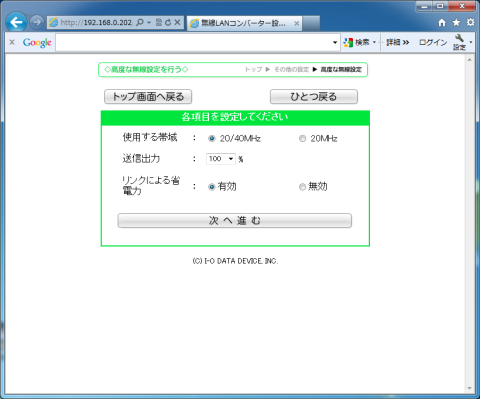
Task: Click 詳細 more options on Google toolbar
Action: tap(397, 42)
